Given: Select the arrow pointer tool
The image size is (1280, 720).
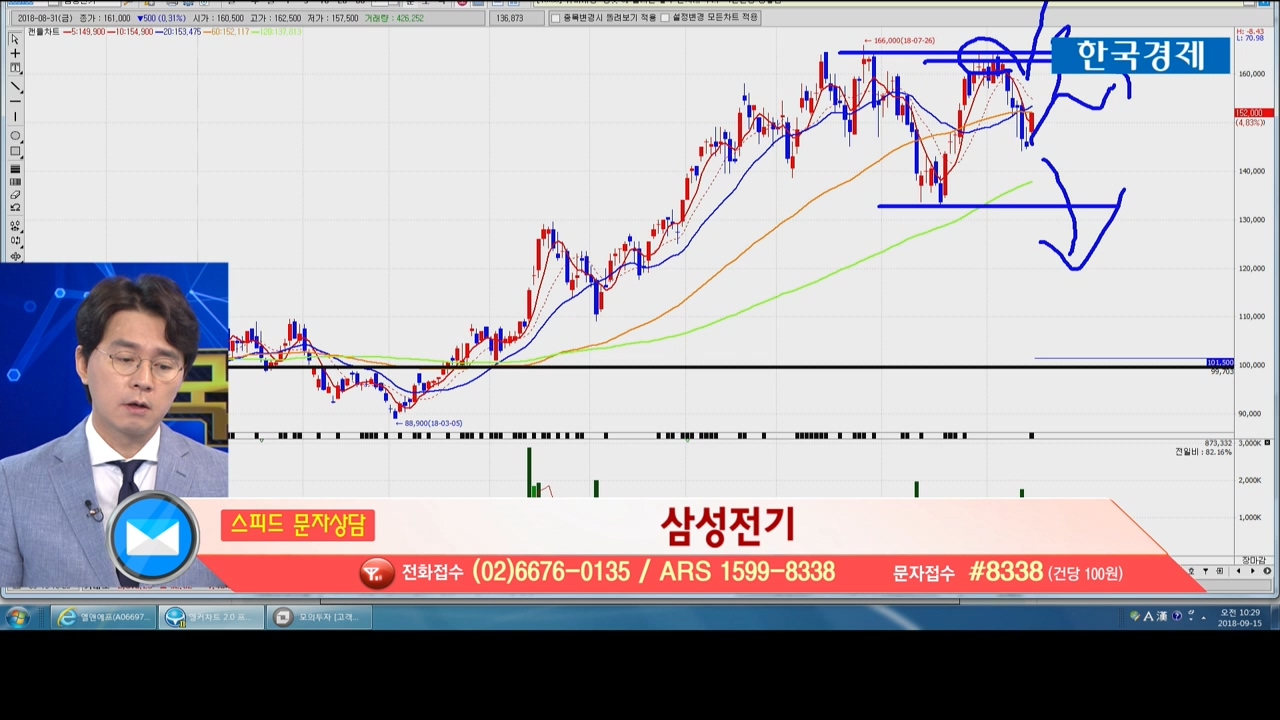Looking at the screenshot, I should tap(15, 39).
